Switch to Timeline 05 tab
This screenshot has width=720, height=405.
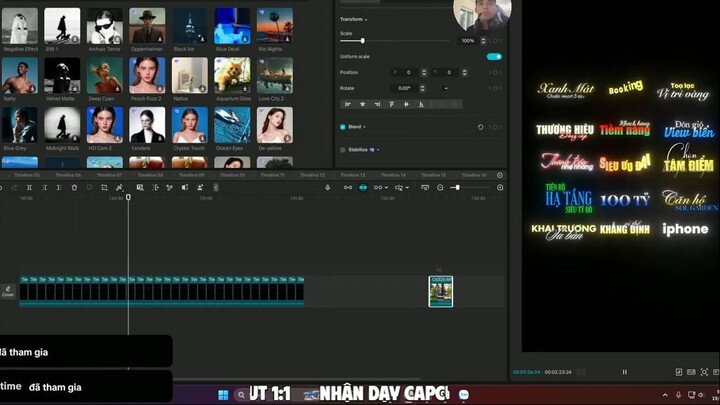27,175
